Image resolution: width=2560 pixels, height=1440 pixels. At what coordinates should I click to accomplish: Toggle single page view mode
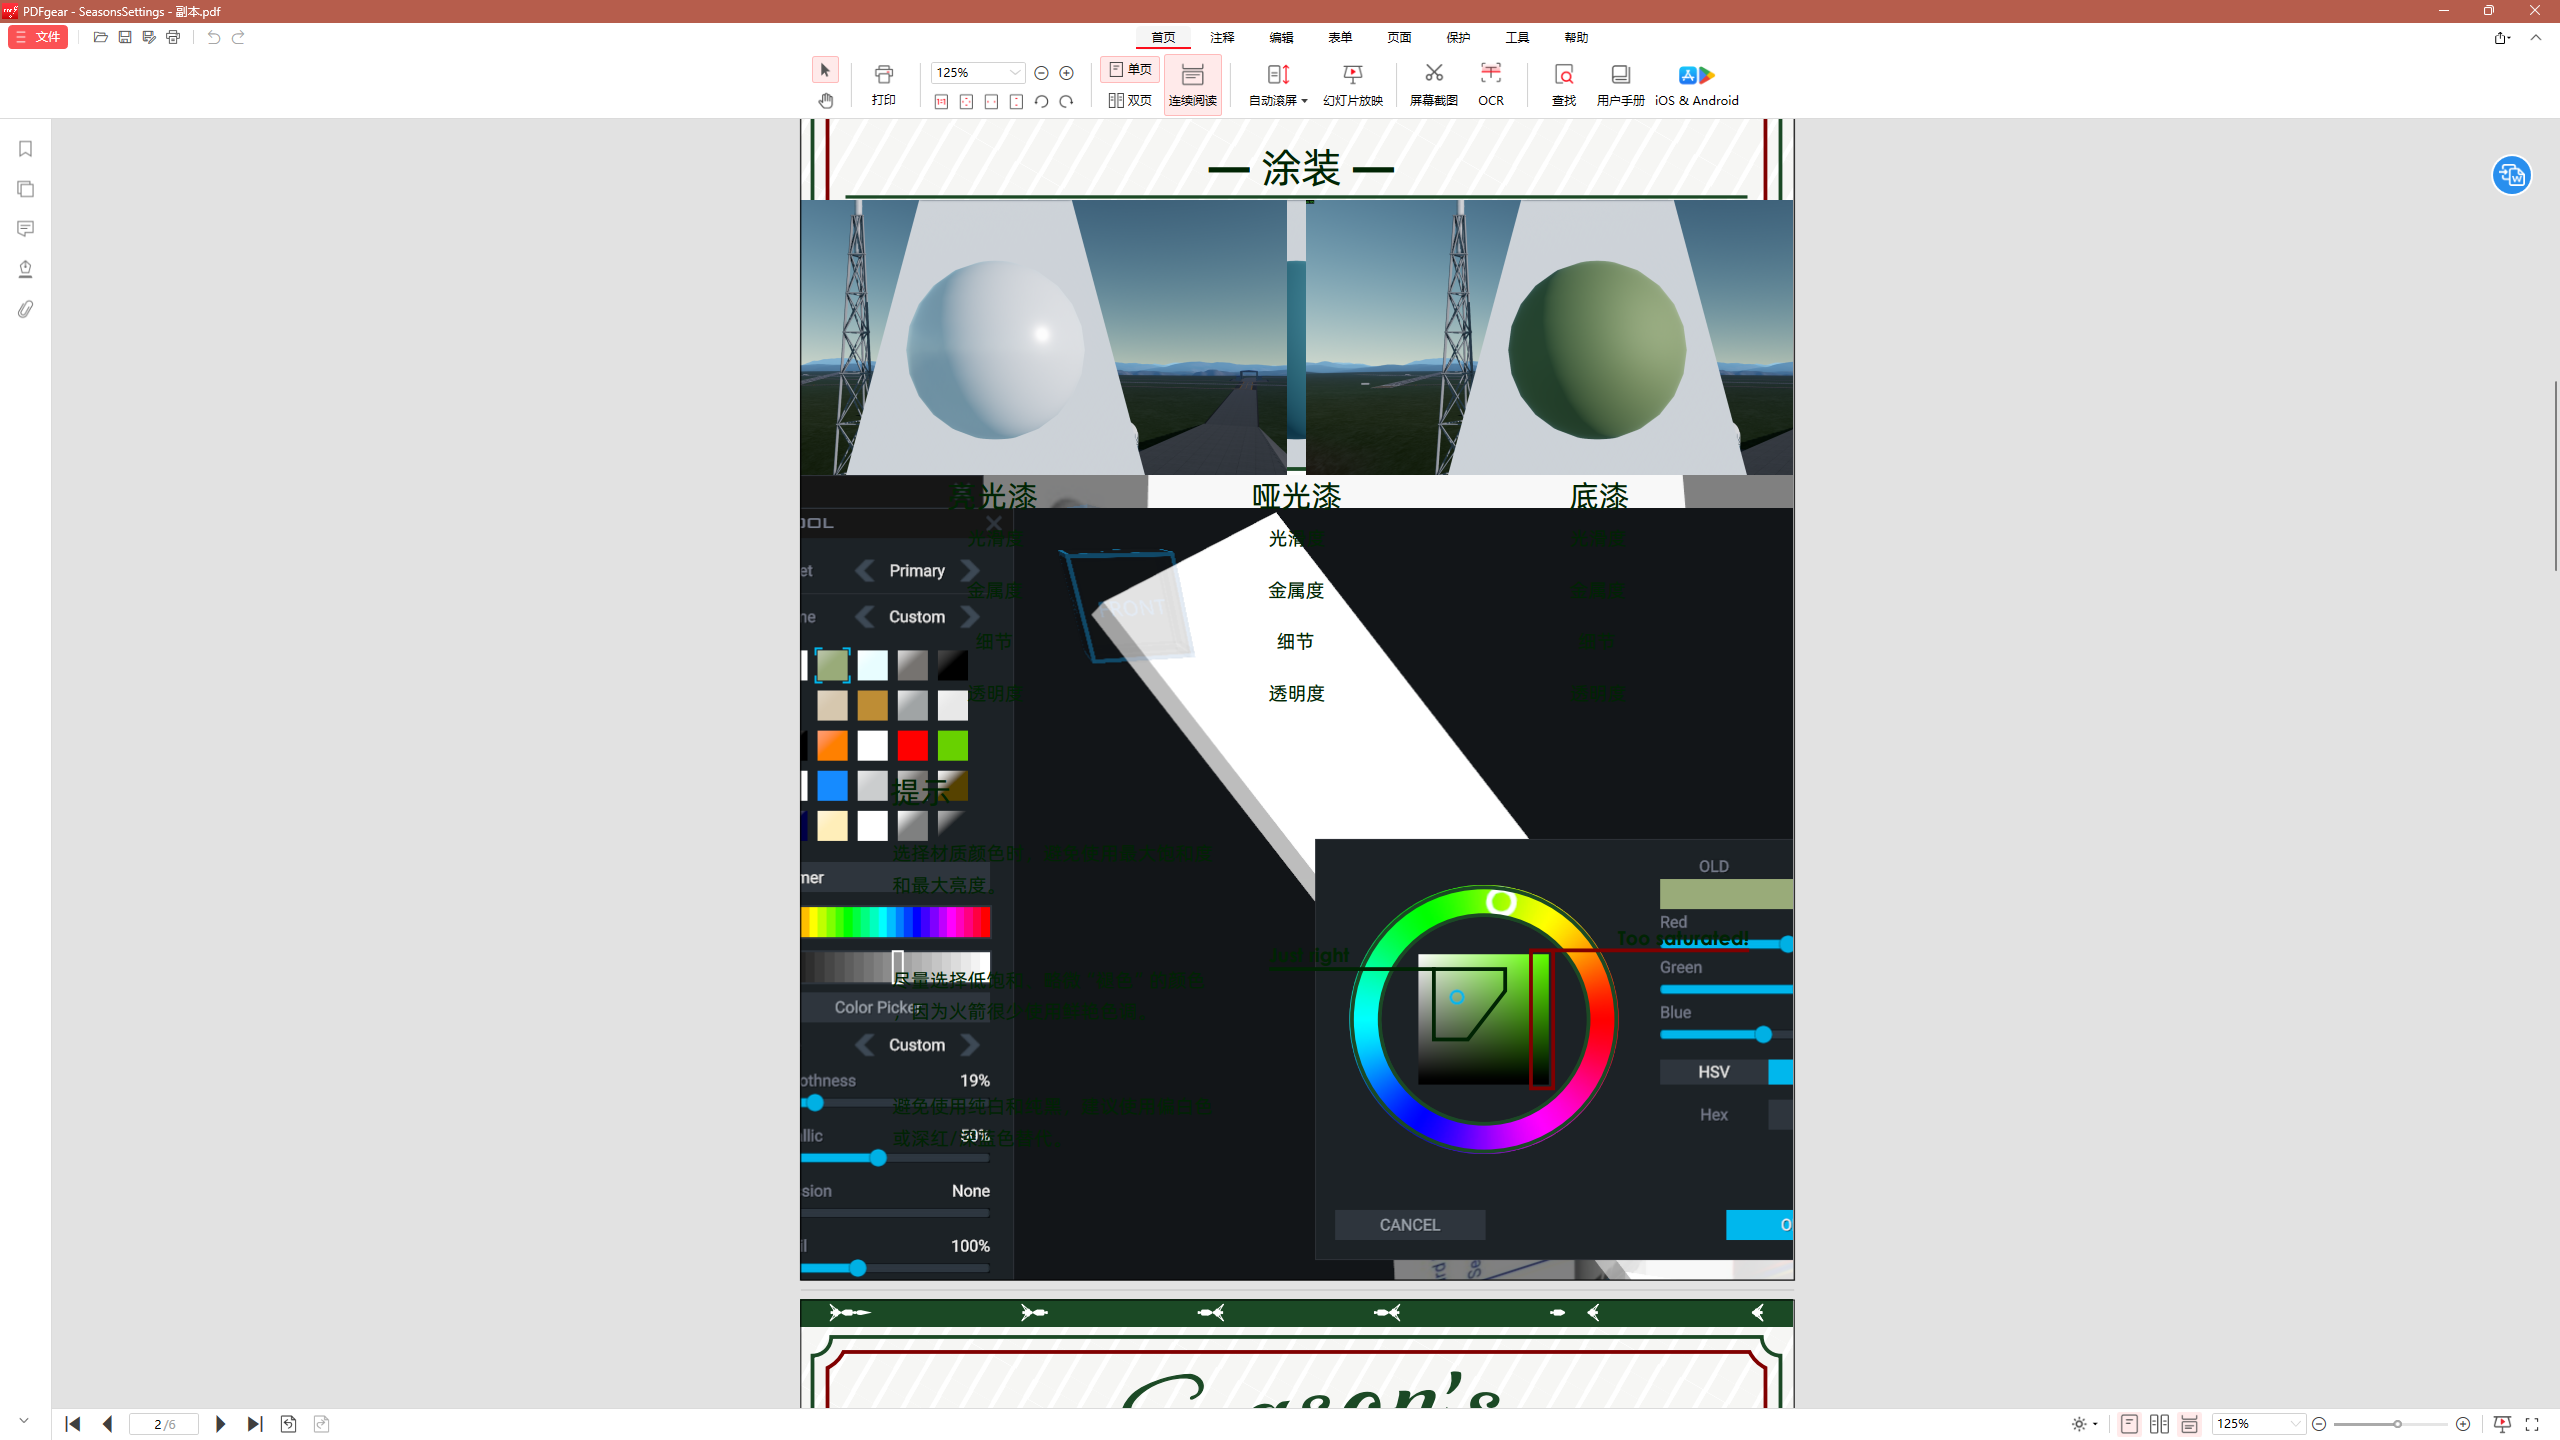click(1130, 69)
